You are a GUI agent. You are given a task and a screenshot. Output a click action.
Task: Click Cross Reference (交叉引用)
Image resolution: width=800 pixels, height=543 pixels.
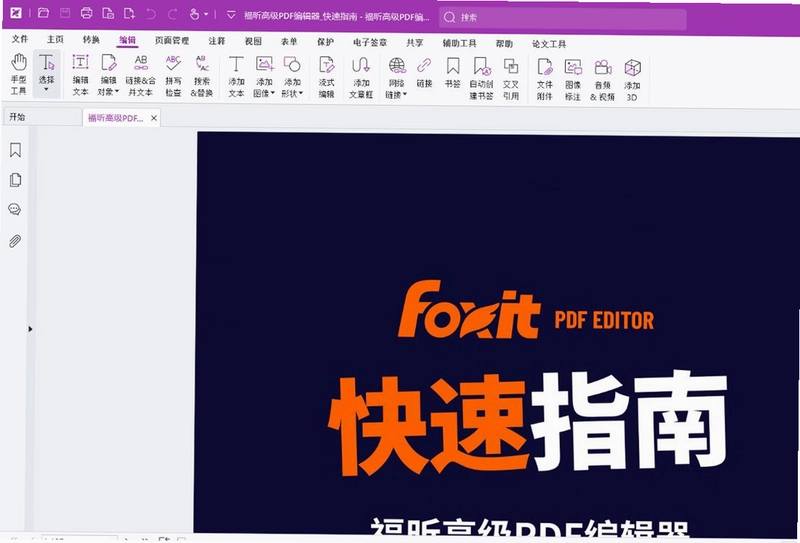coord(511,79)
